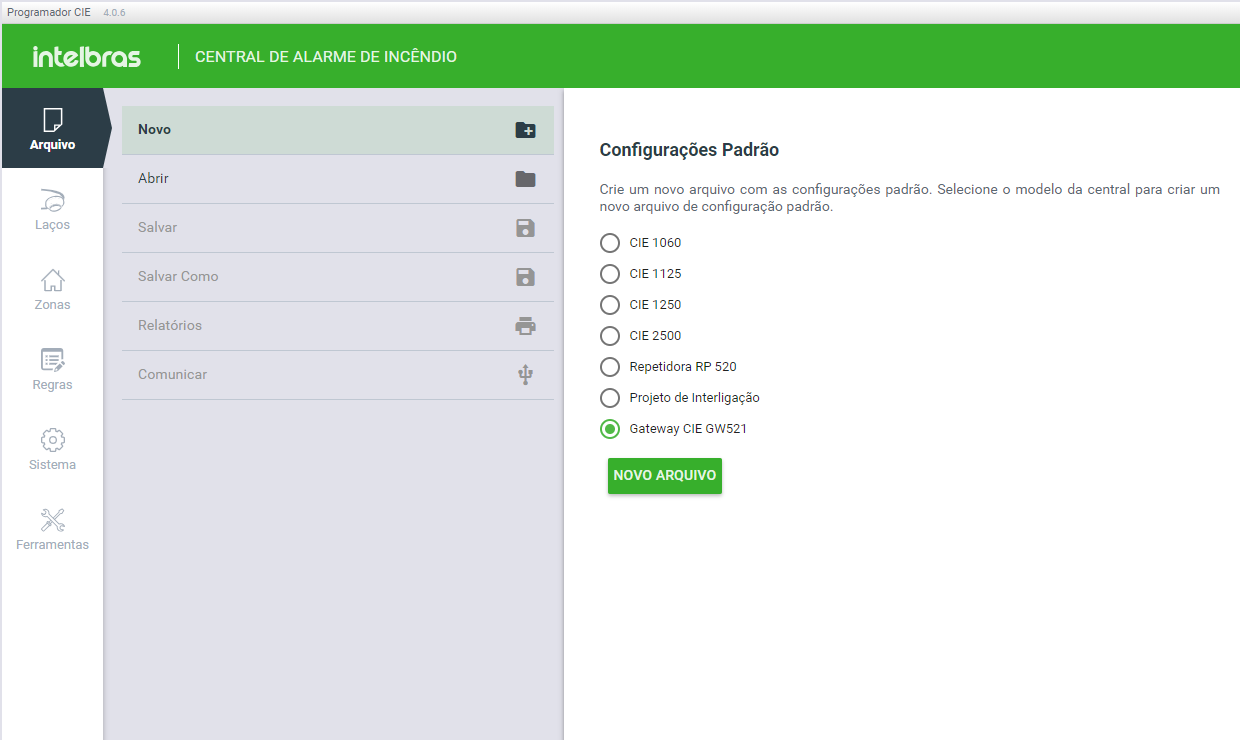Open the Arquivo sidebar section
Screen dimensions: 1240x740
click(x=52, y=128)
